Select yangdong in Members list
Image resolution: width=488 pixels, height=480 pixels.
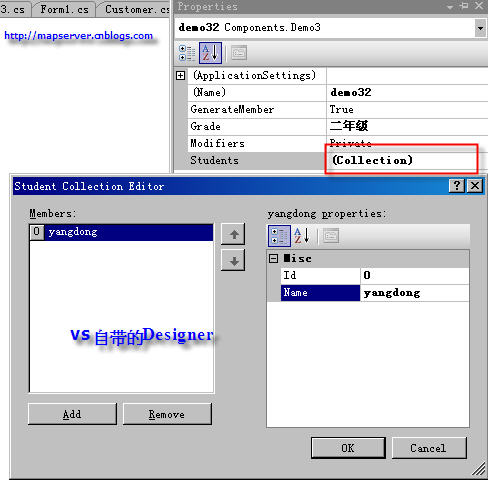[121, 232]
